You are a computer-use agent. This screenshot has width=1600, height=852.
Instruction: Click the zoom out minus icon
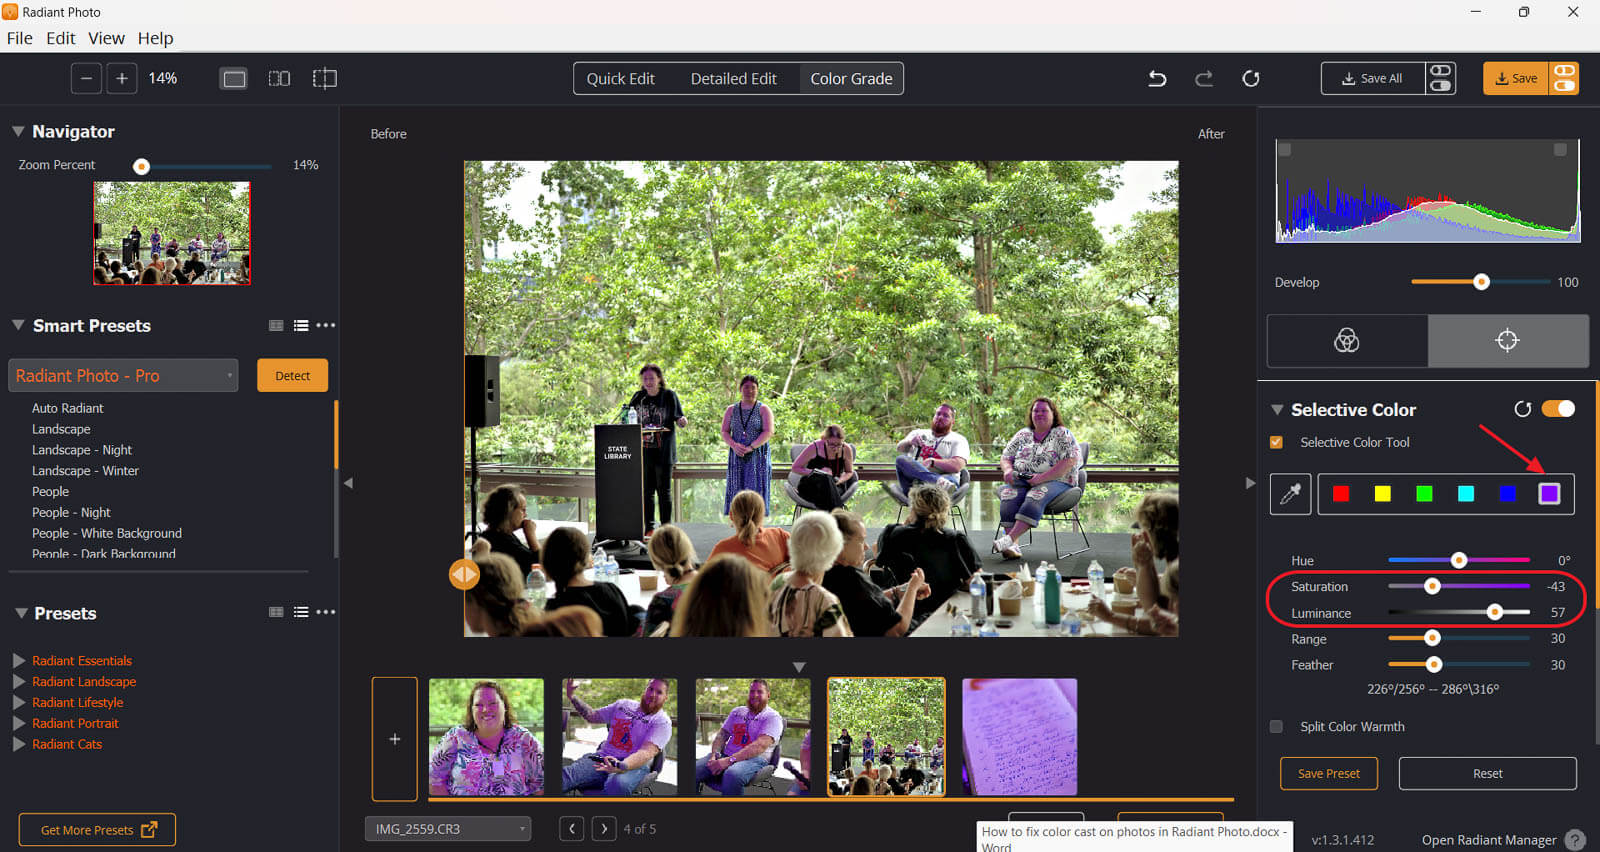87,79
